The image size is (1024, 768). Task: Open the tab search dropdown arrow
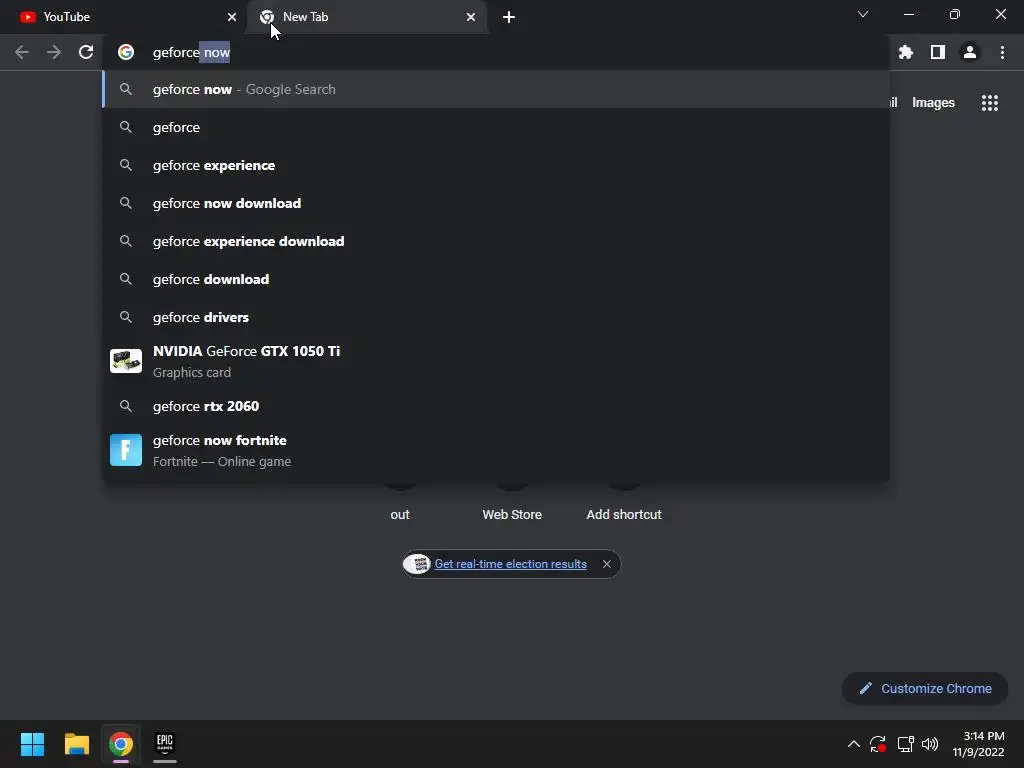pos(863,14)
